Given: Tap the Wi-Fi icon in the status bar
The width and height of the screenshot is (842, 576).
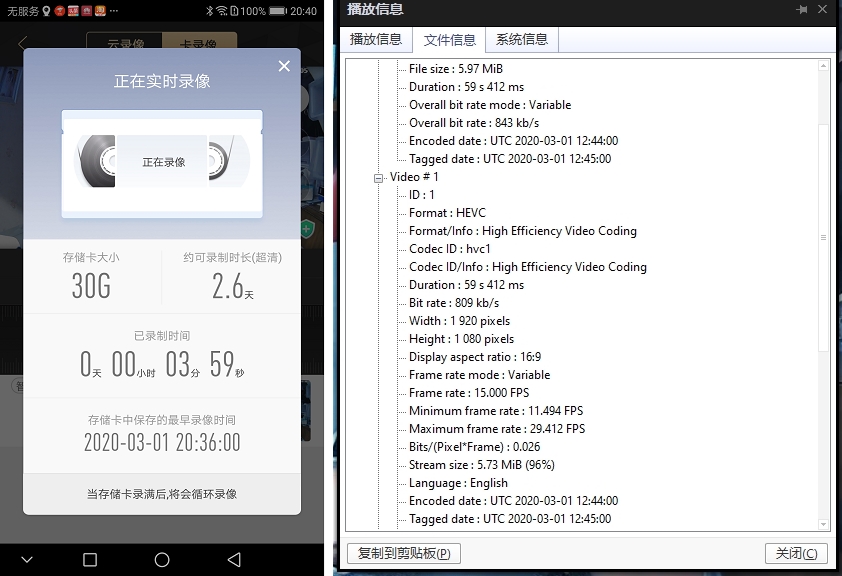Looking at the screenshot, I should (220, 12).
